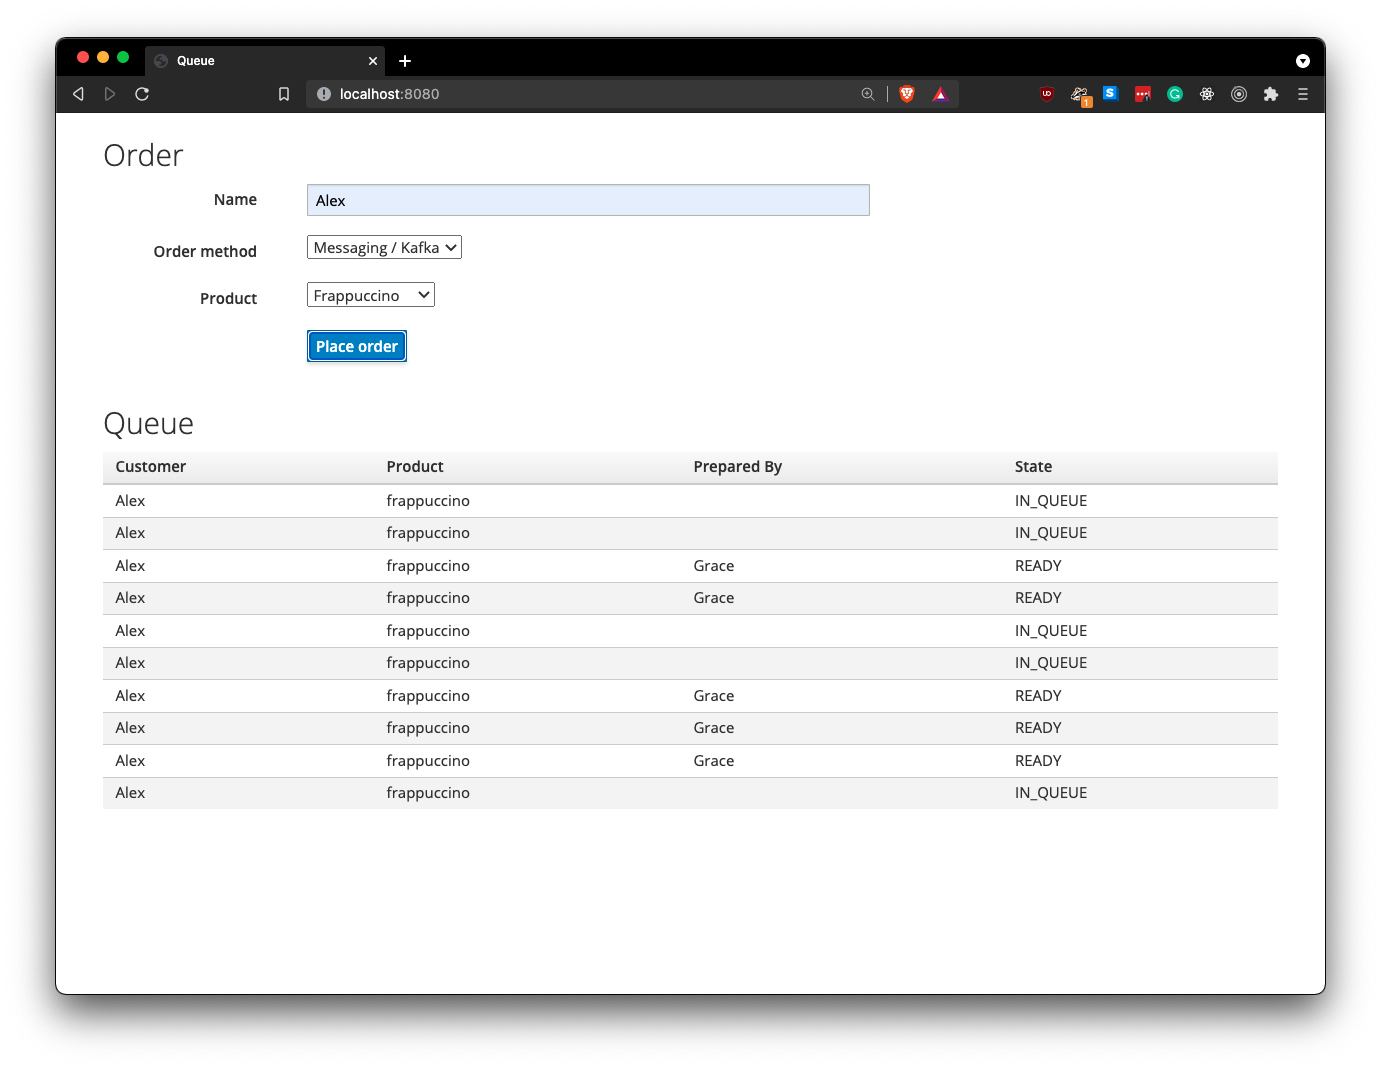Click the uBlock Origin extension icon
The image size is (1381, 1068).
(1047, 94)
